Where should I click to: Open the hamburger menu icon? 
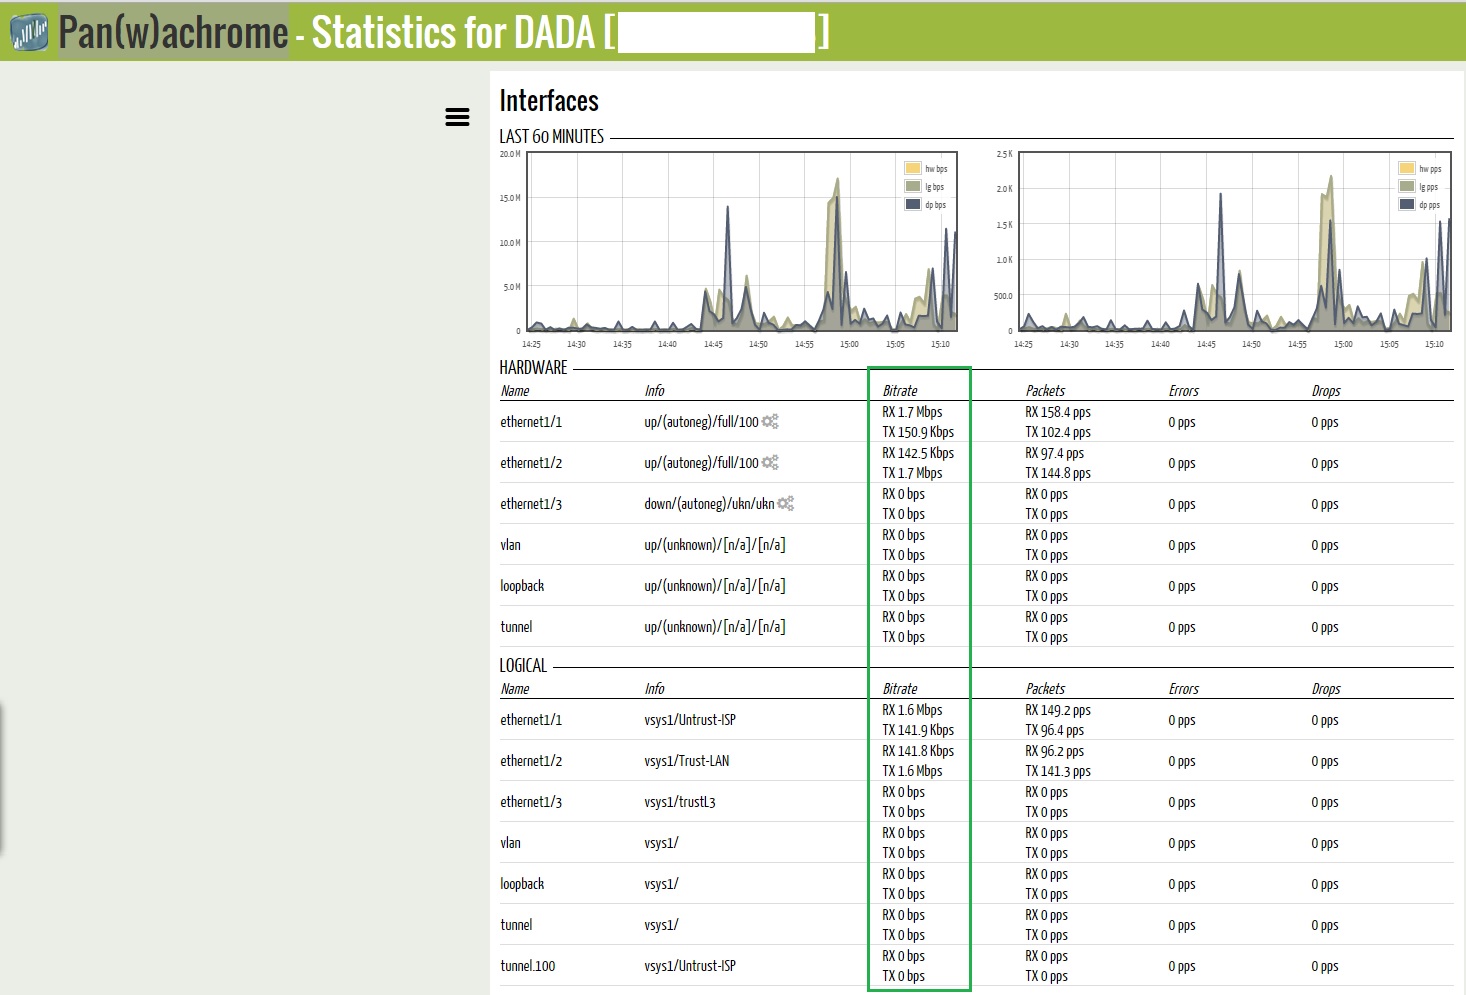(457, 117)
